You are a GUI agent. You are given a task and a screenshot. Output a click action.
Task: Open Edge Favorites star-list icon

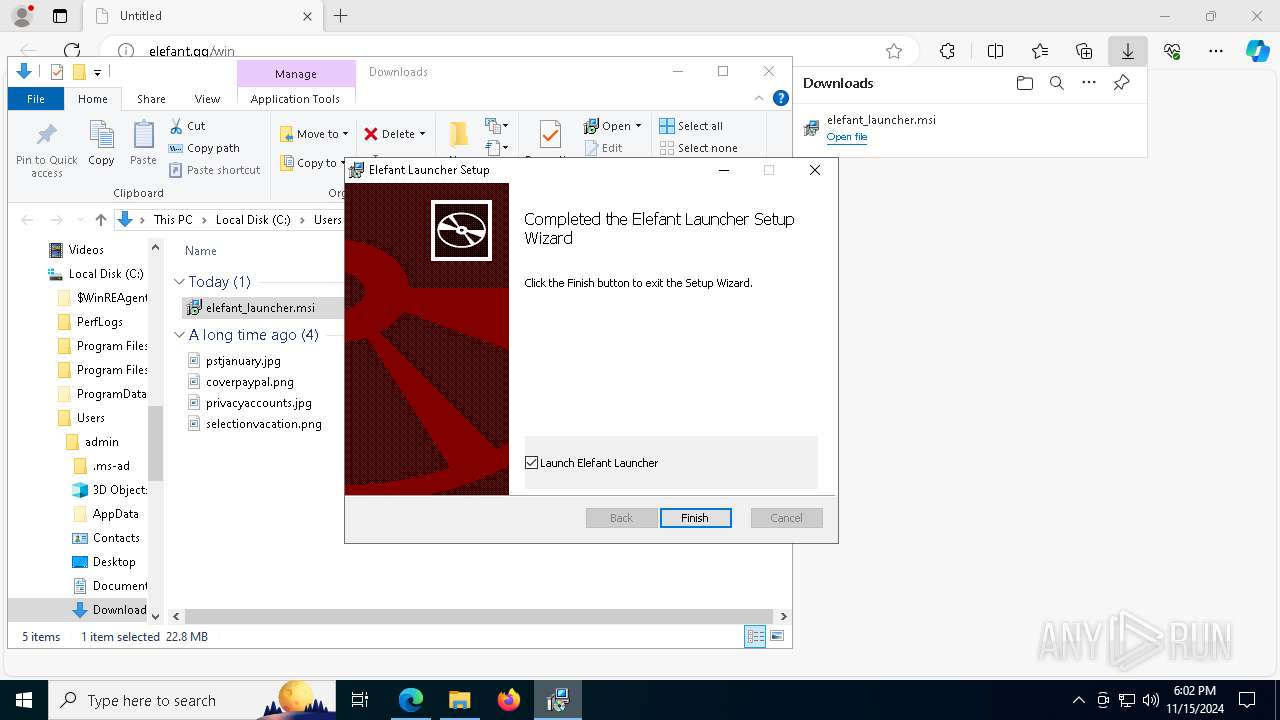pos(1039,51)
